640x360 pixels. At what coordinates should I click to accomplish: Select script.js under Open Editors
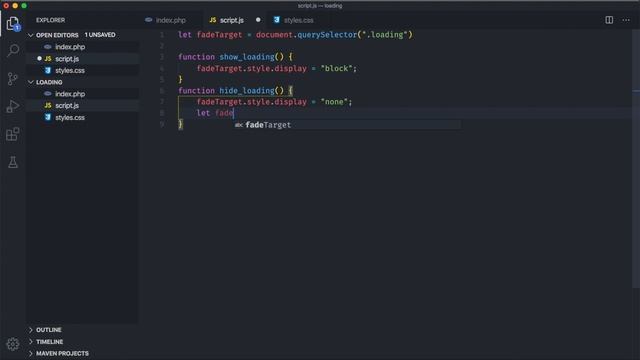(83, 59)
